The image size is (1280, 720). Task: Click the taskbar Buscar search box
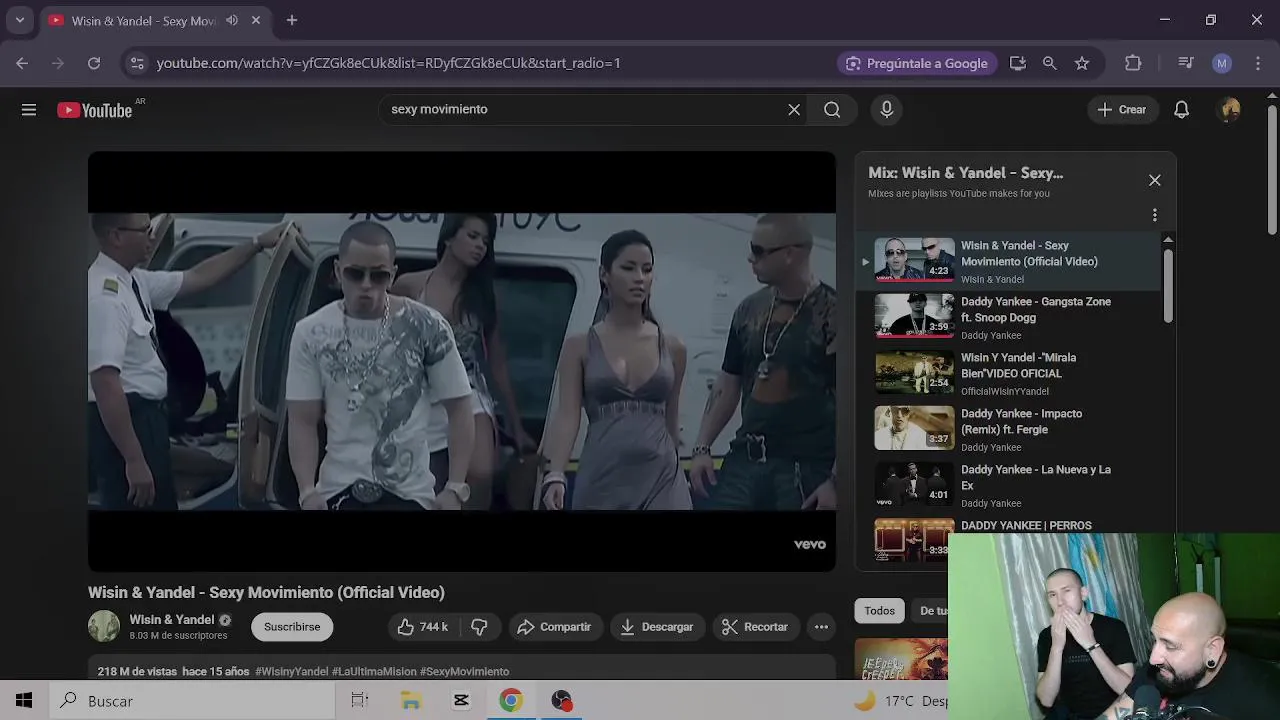pyautogui.click(x=192, y=701)
